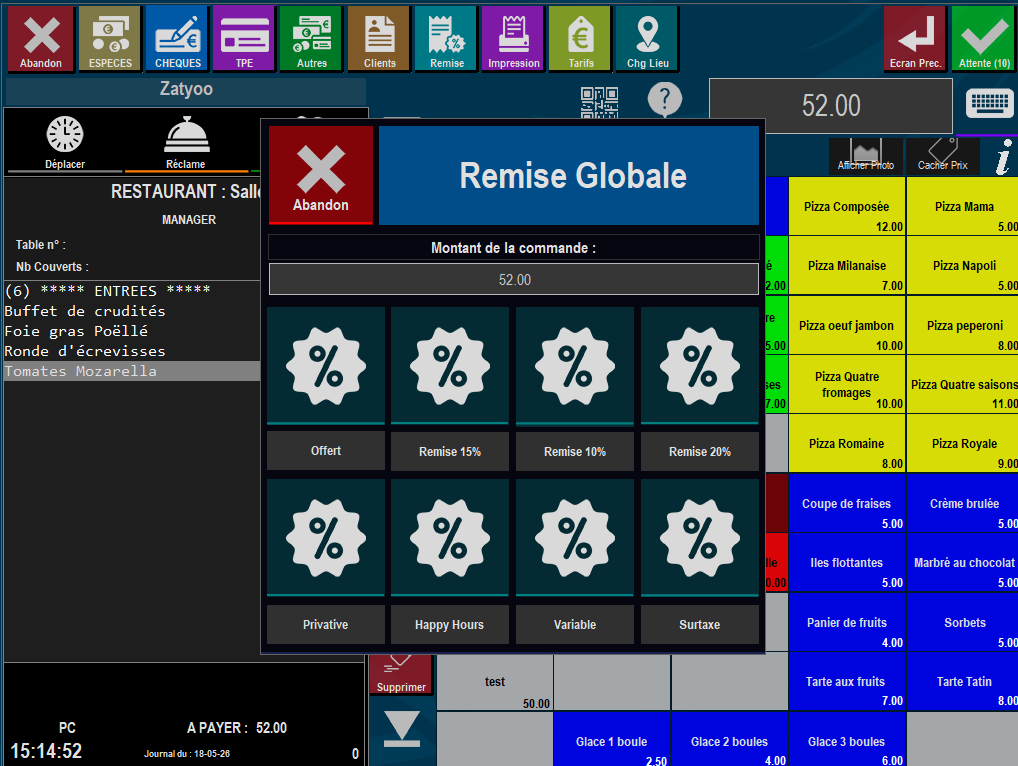Add Pizza Composée 12.00
This screenshot has height=766, width=1018.
tap(847, 206)
